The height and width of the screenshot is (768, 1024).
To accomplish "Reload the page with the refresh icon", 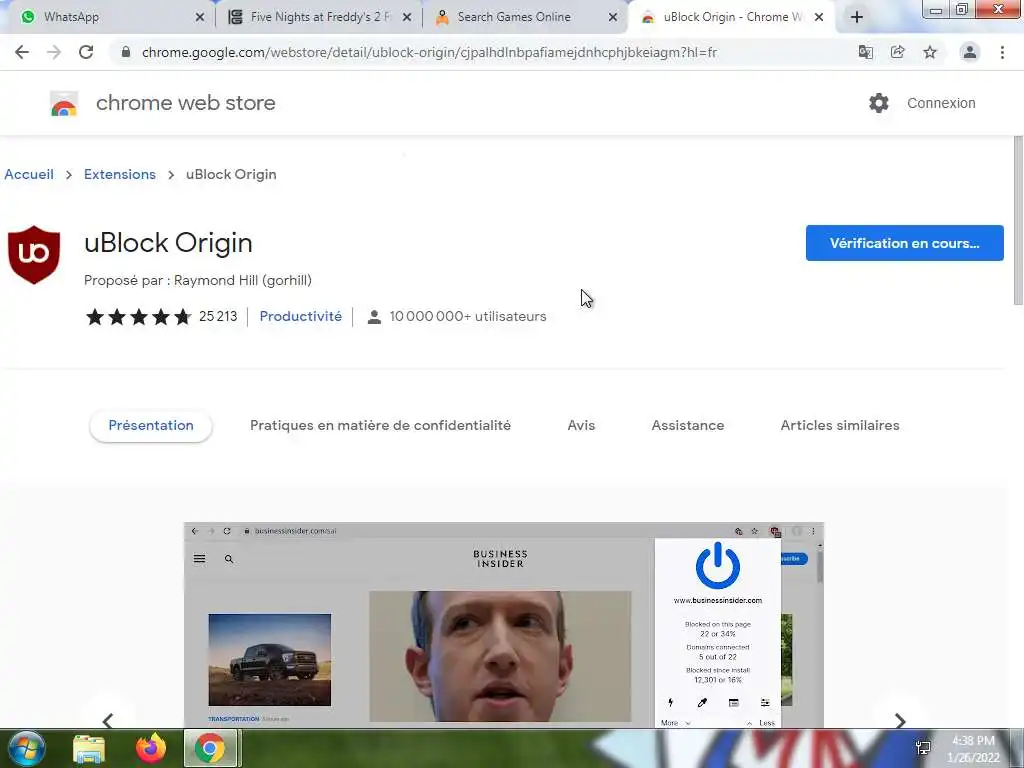I will click(x=86, y=52).
